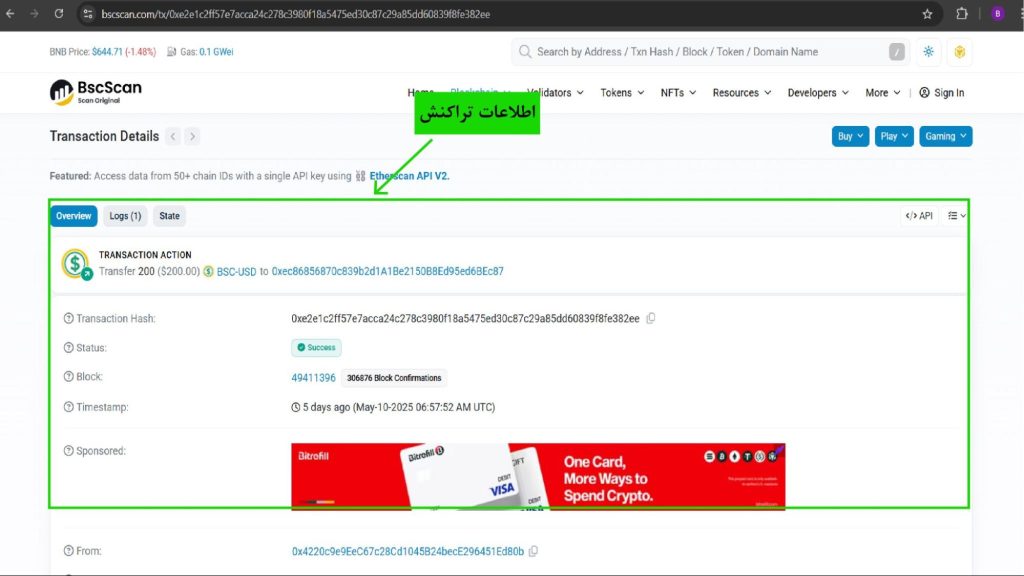The image size is (1024, 576).
Task: Go to next transaction arrow
Action: pyautogui.click(x=192, y=136)
